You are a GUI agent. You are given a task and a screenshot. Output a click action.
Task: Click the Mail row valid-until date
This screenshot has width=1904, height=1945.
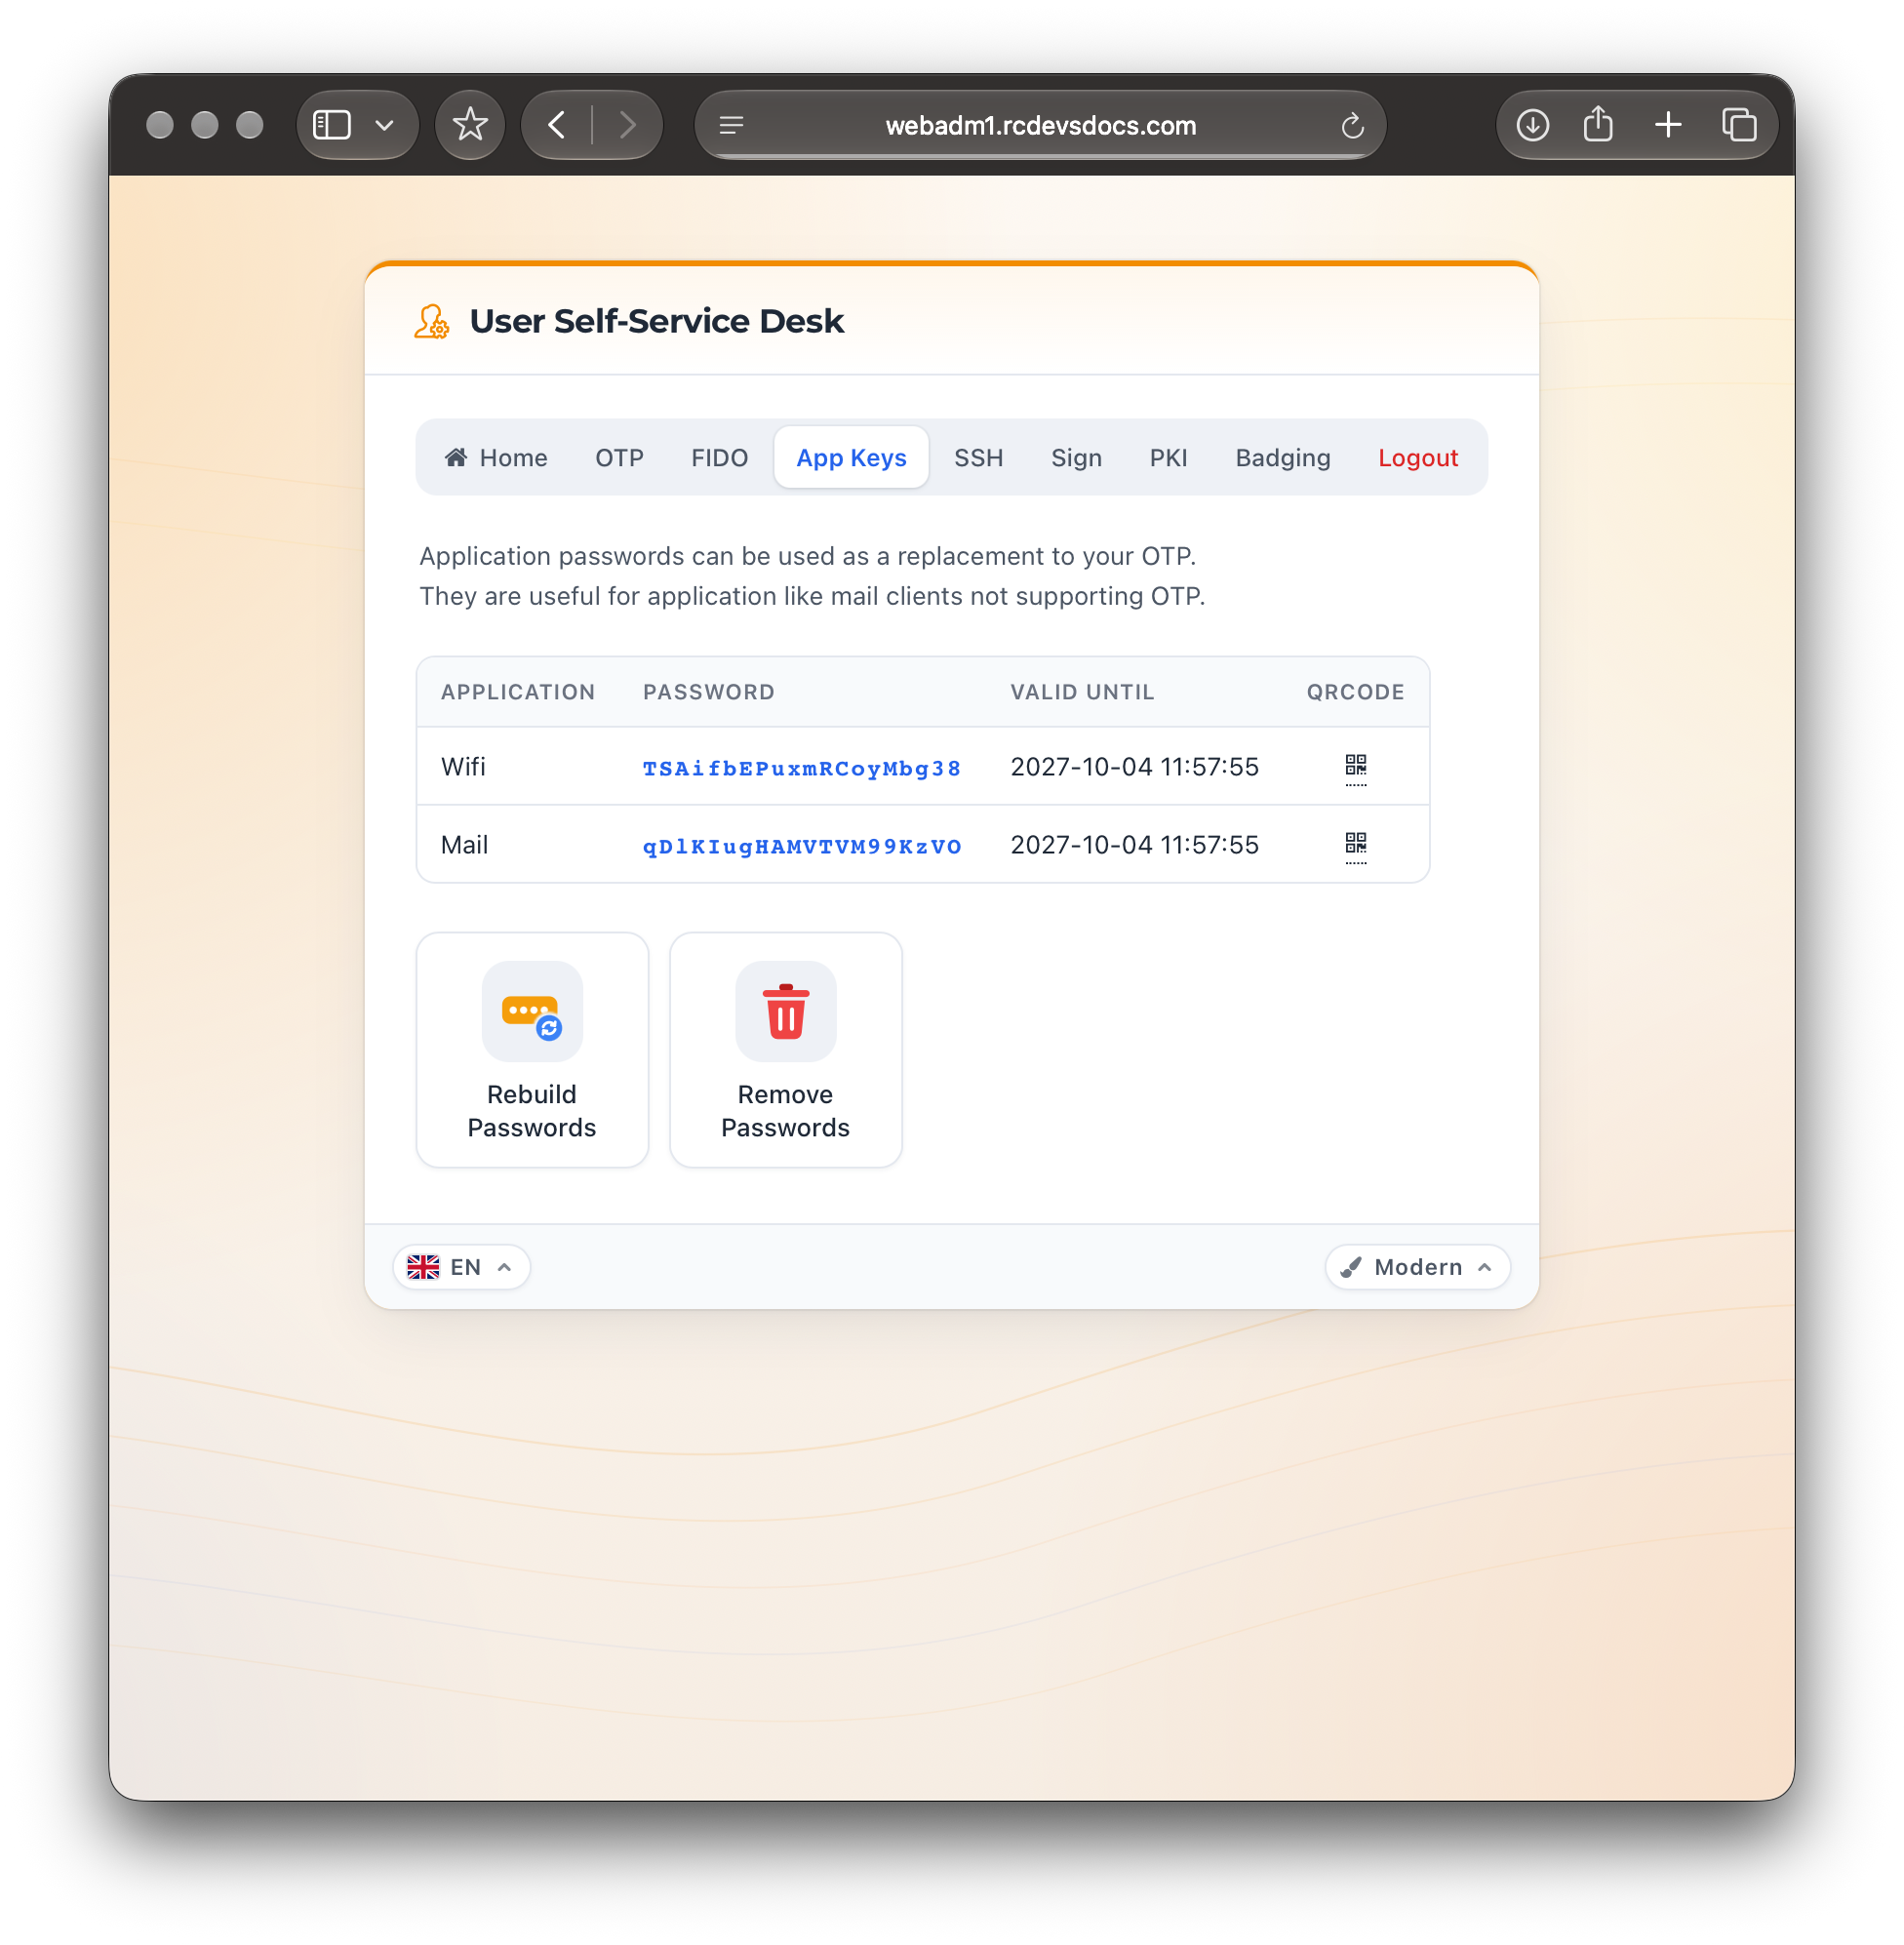pos(1134,845)
